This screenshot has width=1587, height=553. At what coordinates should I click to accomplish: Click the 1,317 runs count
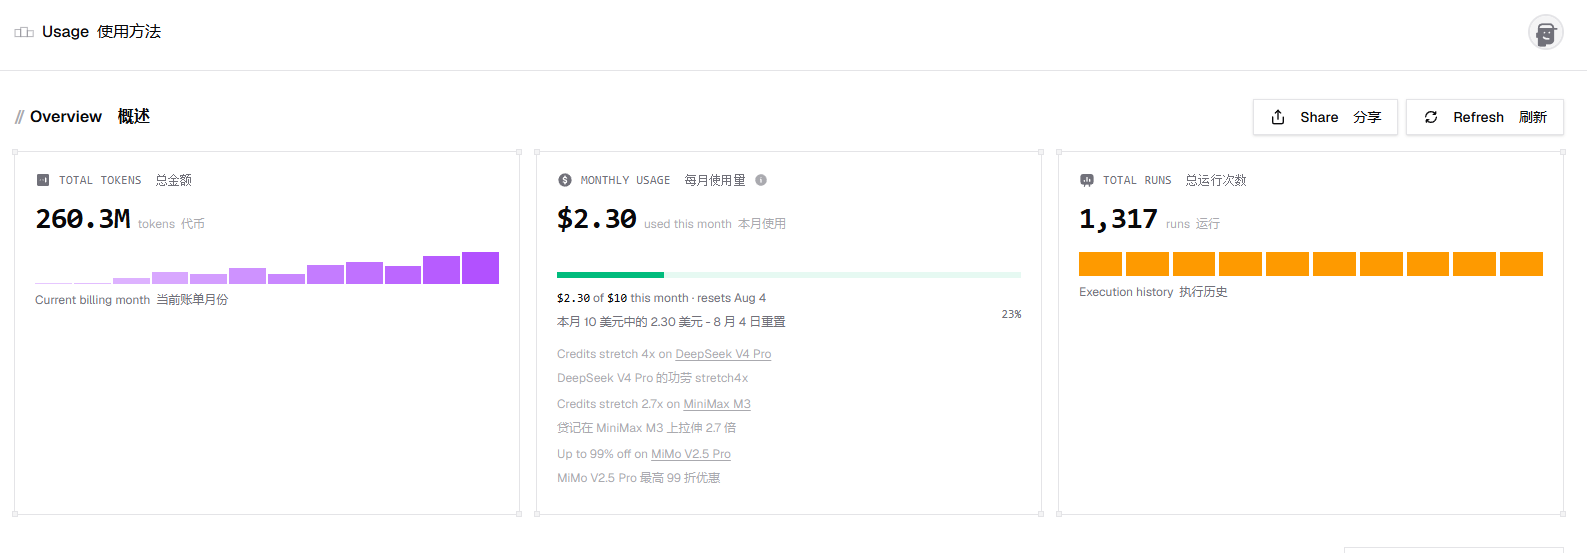click(1118, 219)
